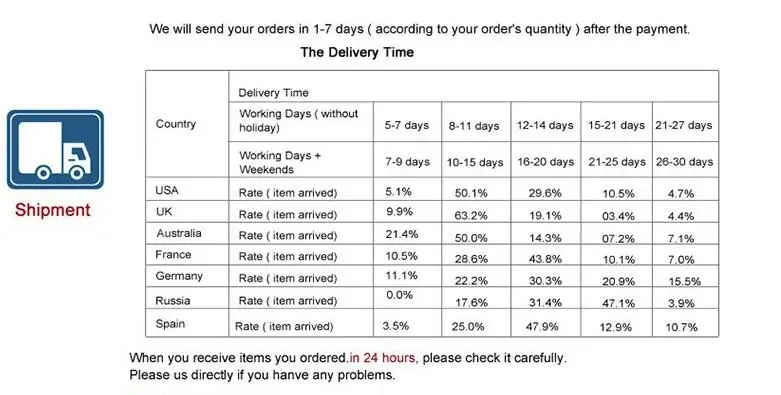
Task: Select the UK row label
Action: click(x=164, y=212)
